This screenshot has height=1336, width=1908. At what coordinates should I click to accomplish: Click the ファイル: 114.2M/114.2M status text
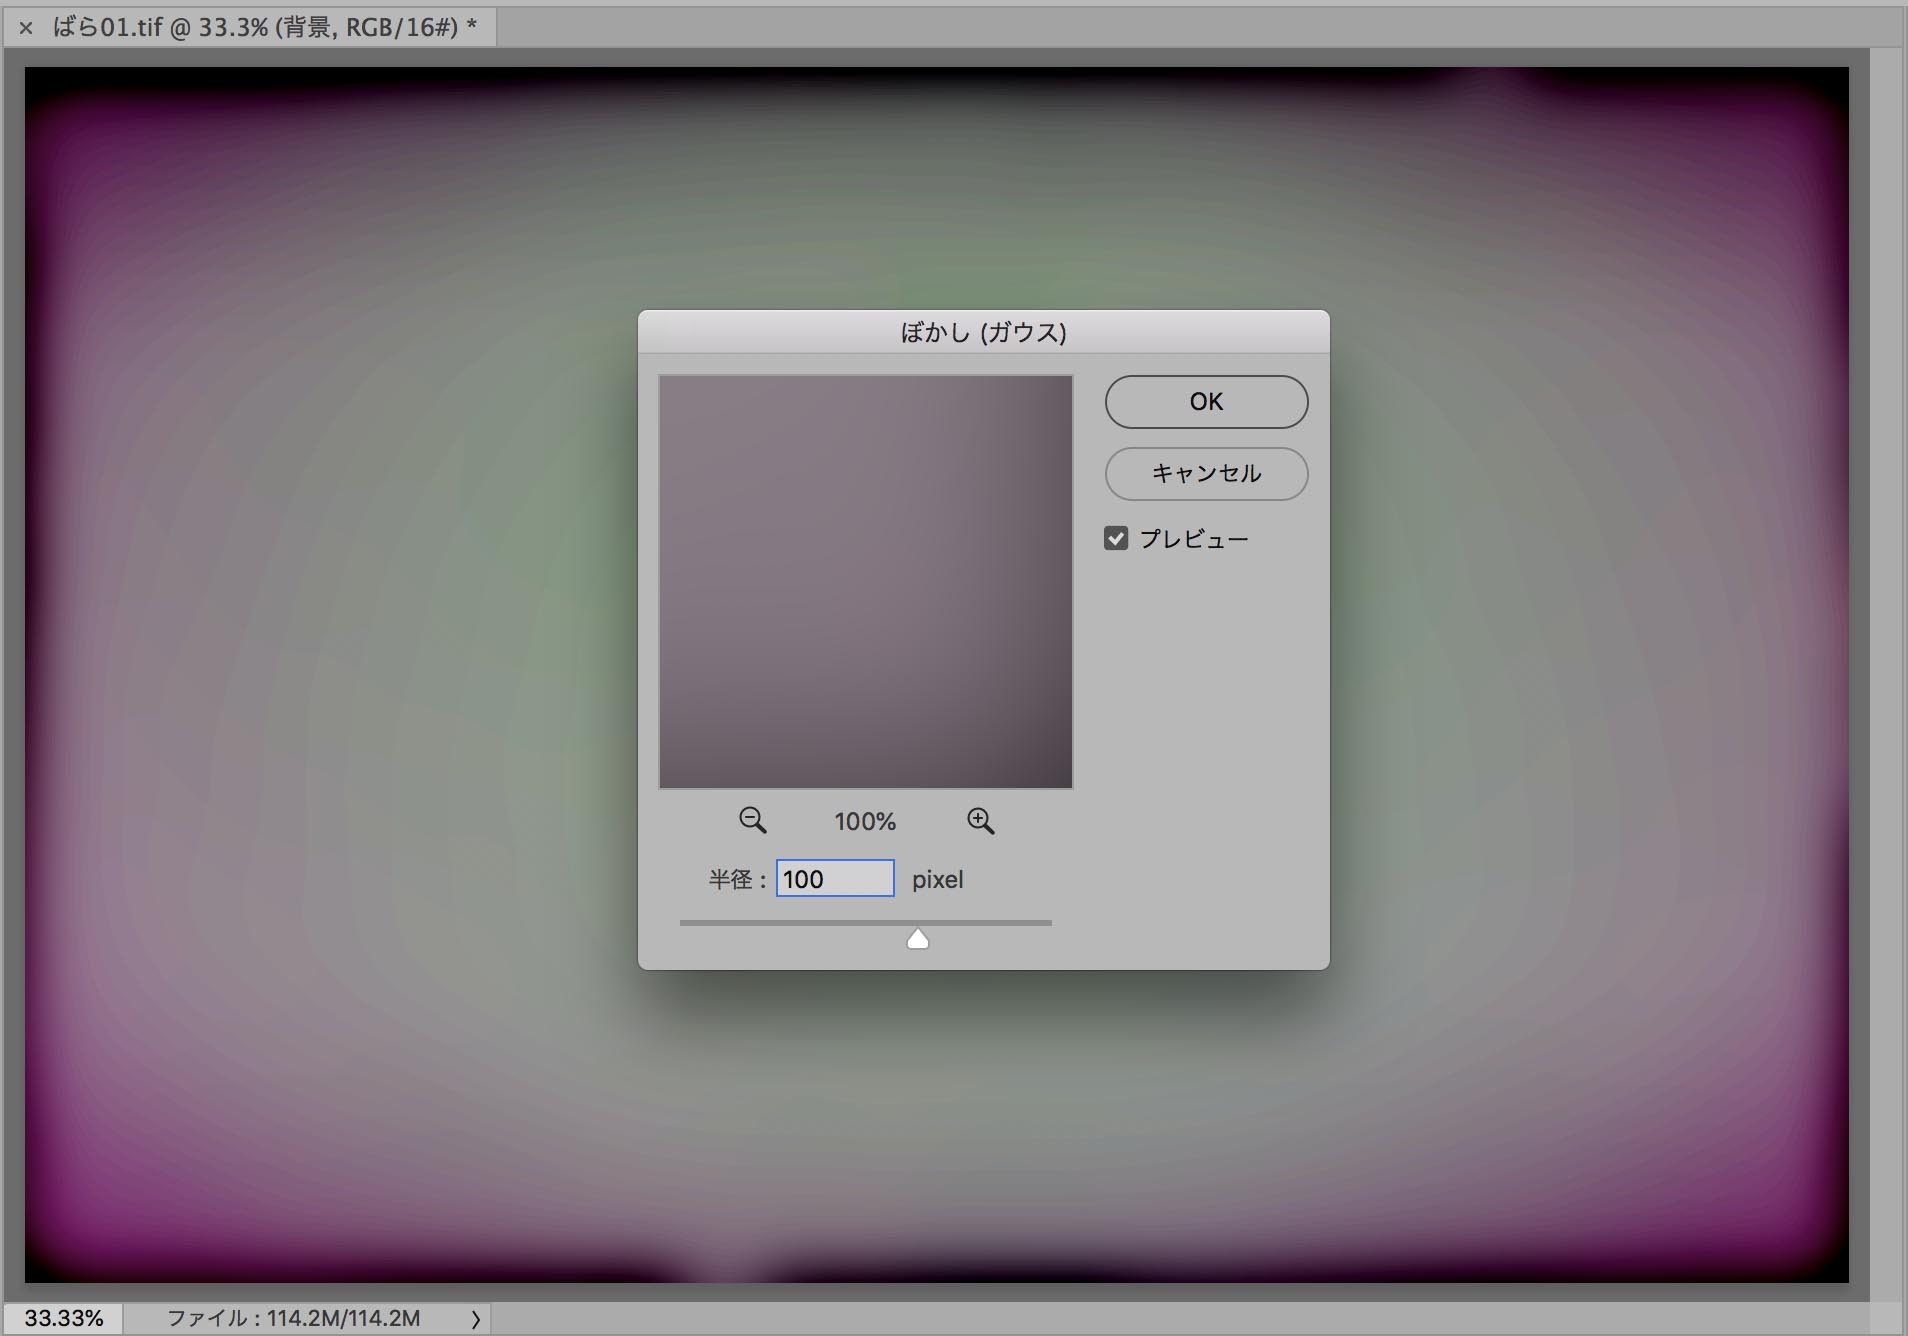[x=293, y=1318]
